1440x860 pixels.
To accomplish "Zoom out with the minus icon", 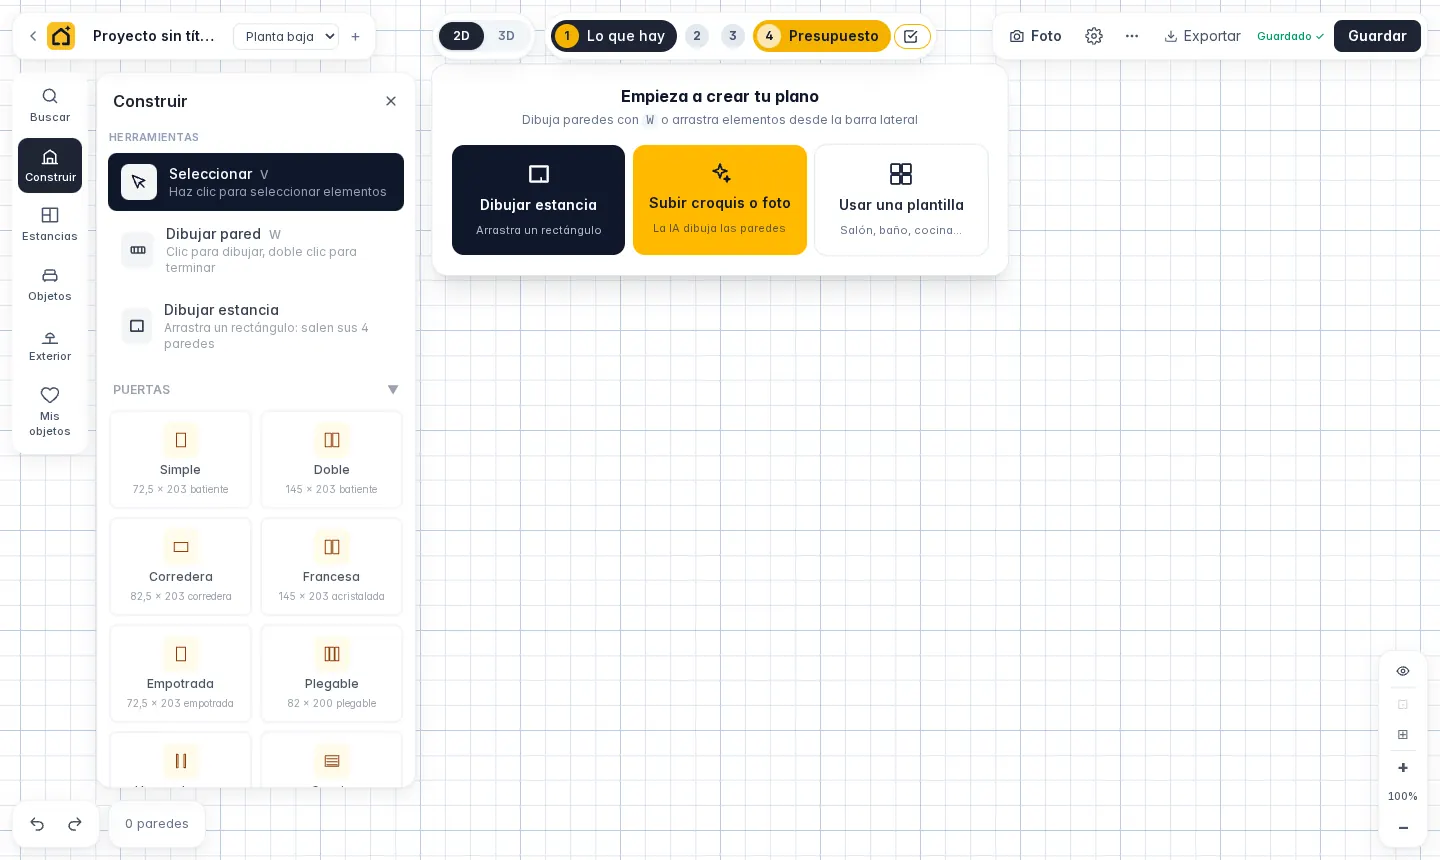I will 1403,828.
